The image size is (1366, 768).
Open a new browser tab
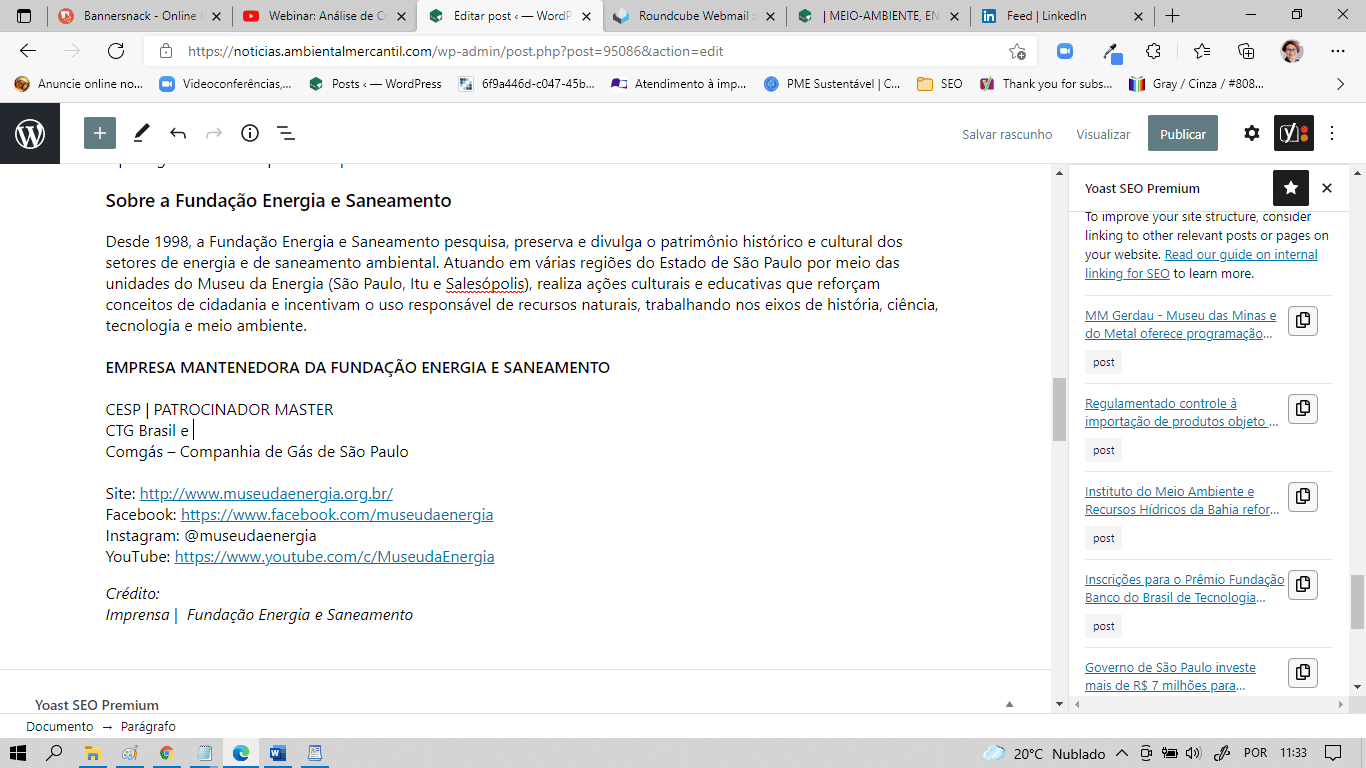coord(1172,16)
